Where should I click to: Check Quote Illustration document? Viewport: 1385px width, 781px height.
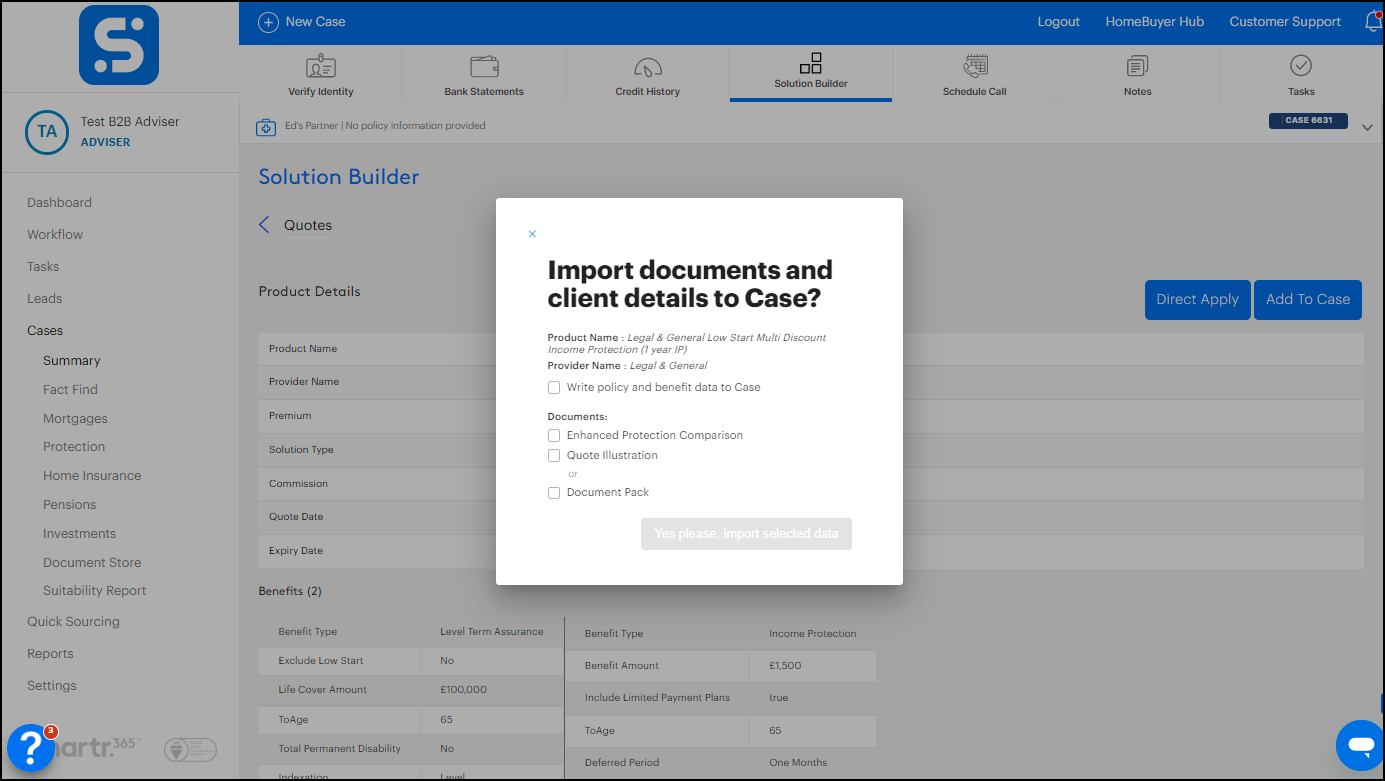(x=554, y=456)
